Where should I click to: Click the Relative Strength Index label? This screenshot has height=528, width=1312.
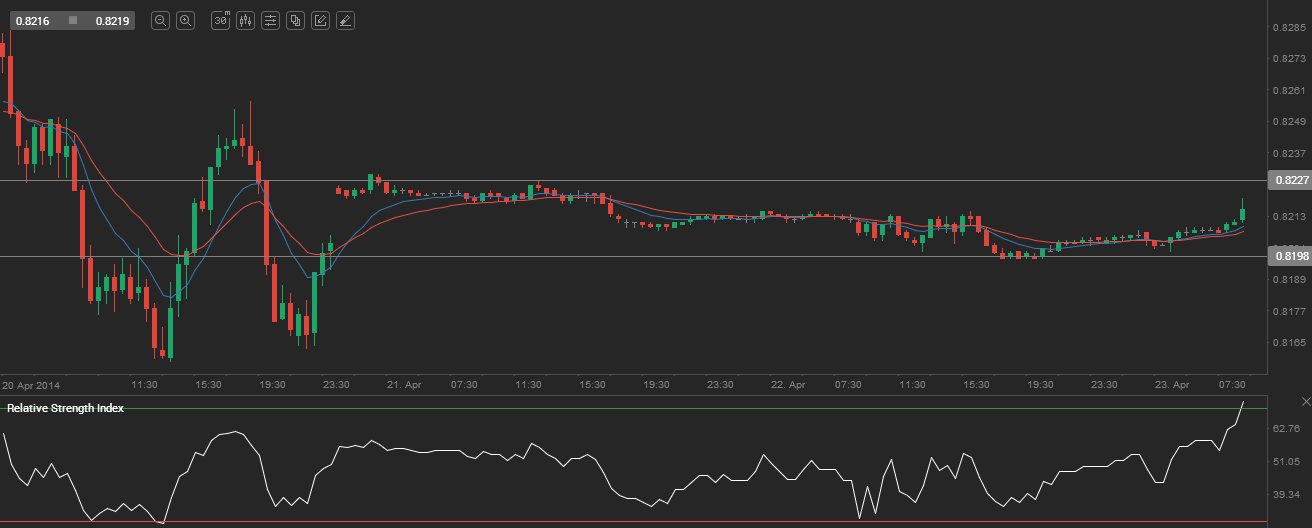coord(65,408)
